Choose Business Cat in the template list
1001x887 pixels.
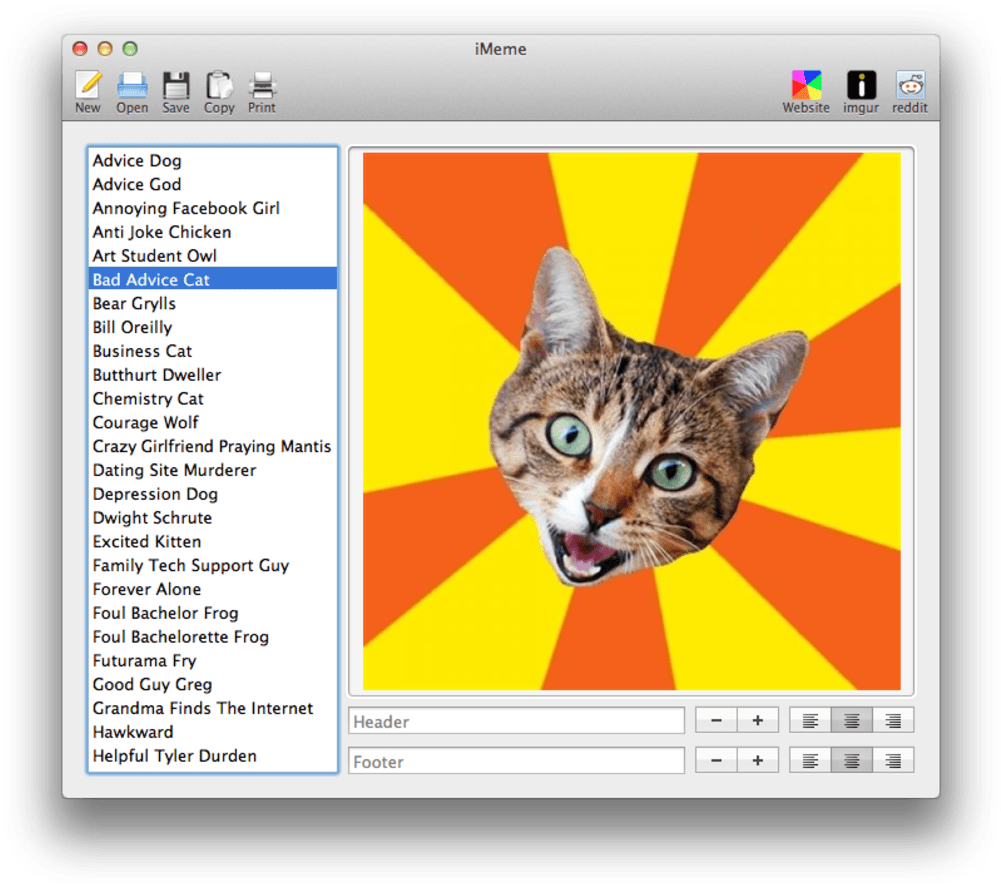point(142,351)
